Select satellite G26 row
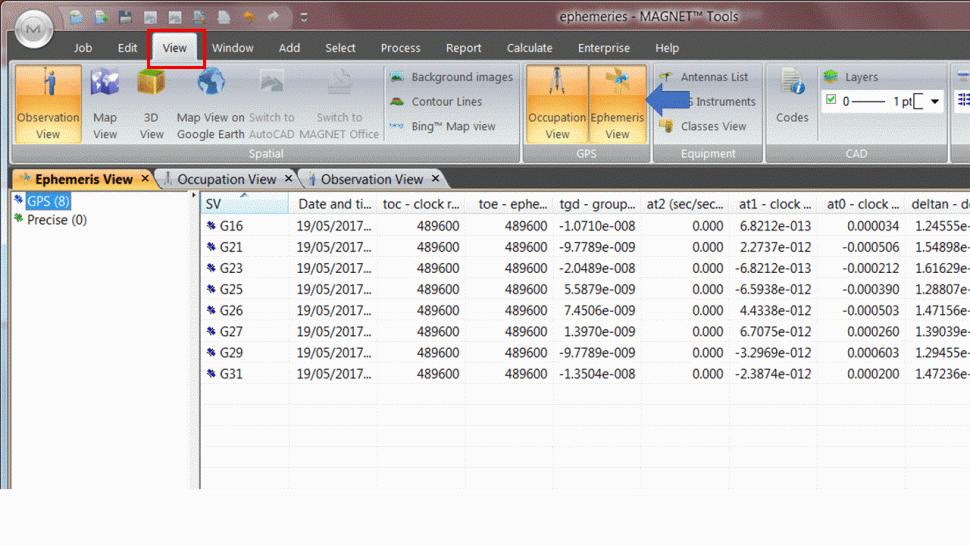 pyautogui.click(x=585, y=310)
